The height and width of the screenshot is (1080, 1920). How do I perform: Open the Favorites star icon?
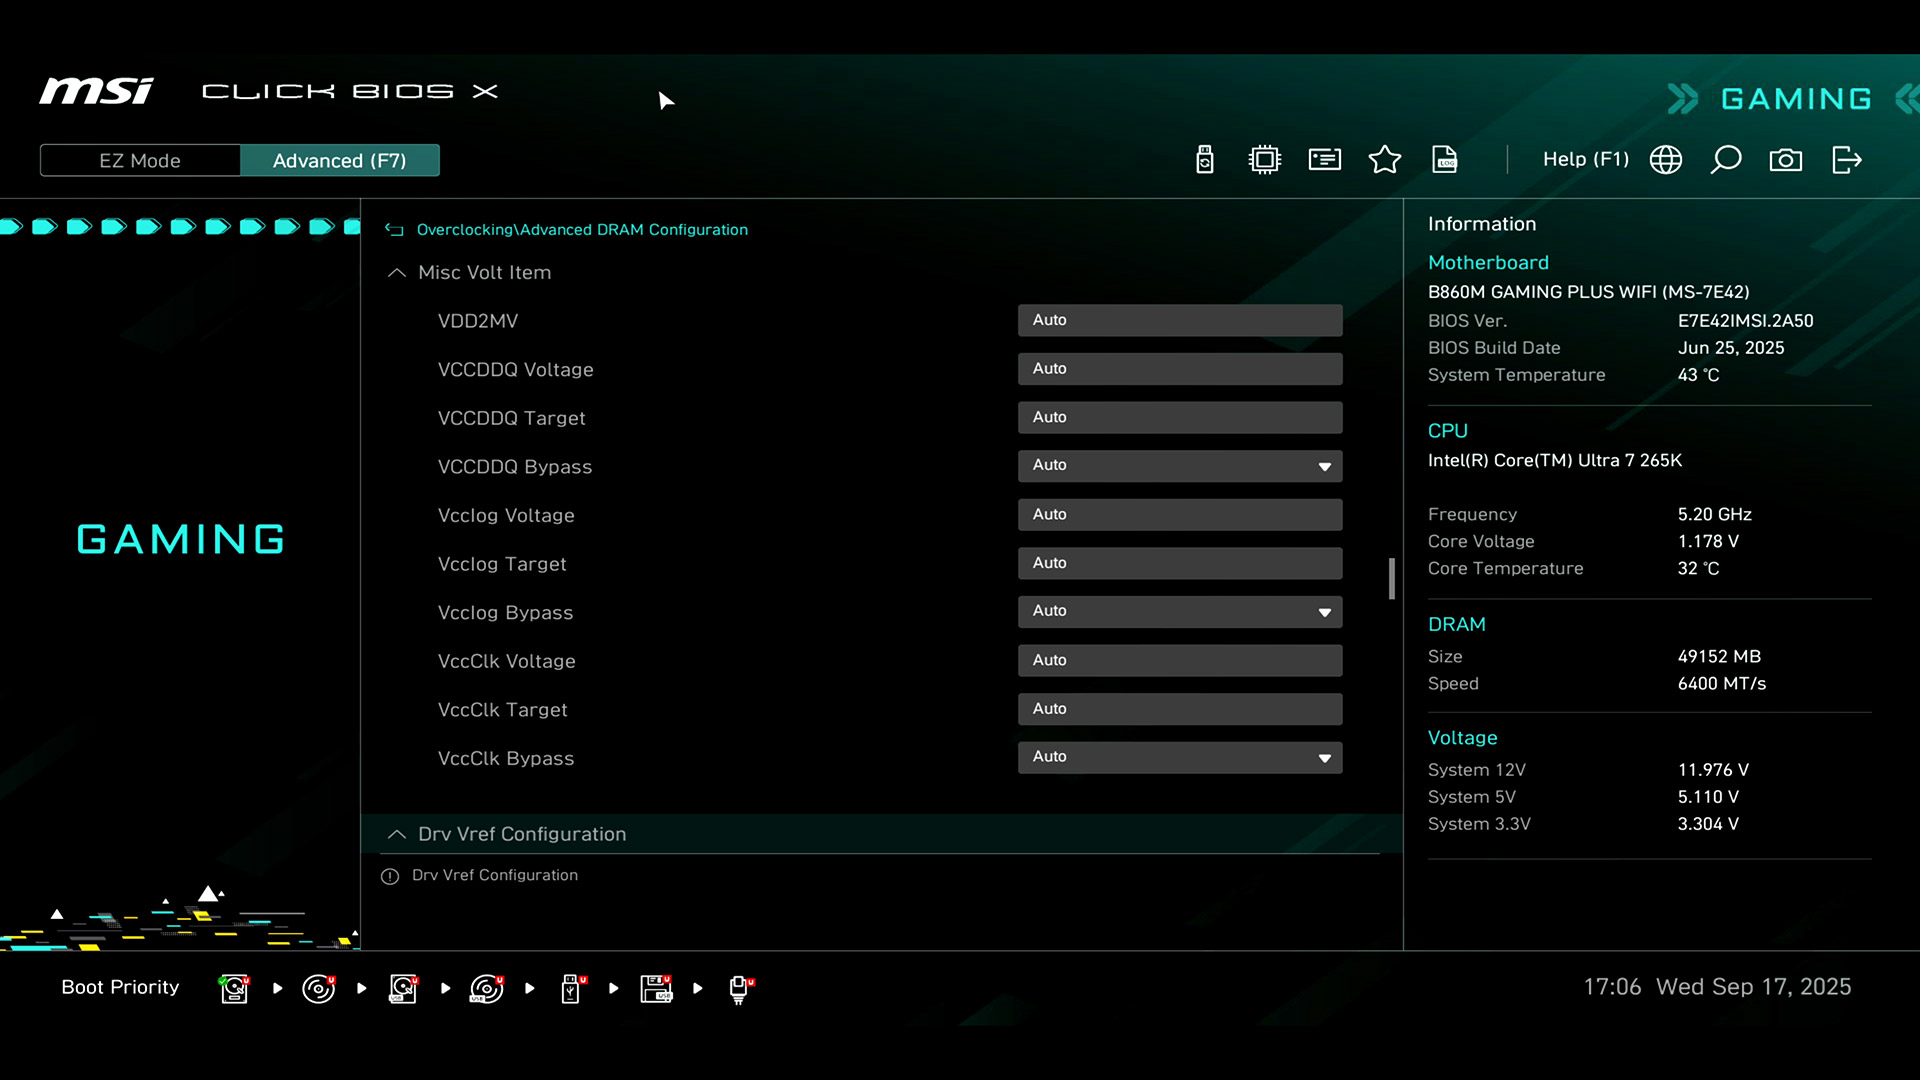point(1384,160)
